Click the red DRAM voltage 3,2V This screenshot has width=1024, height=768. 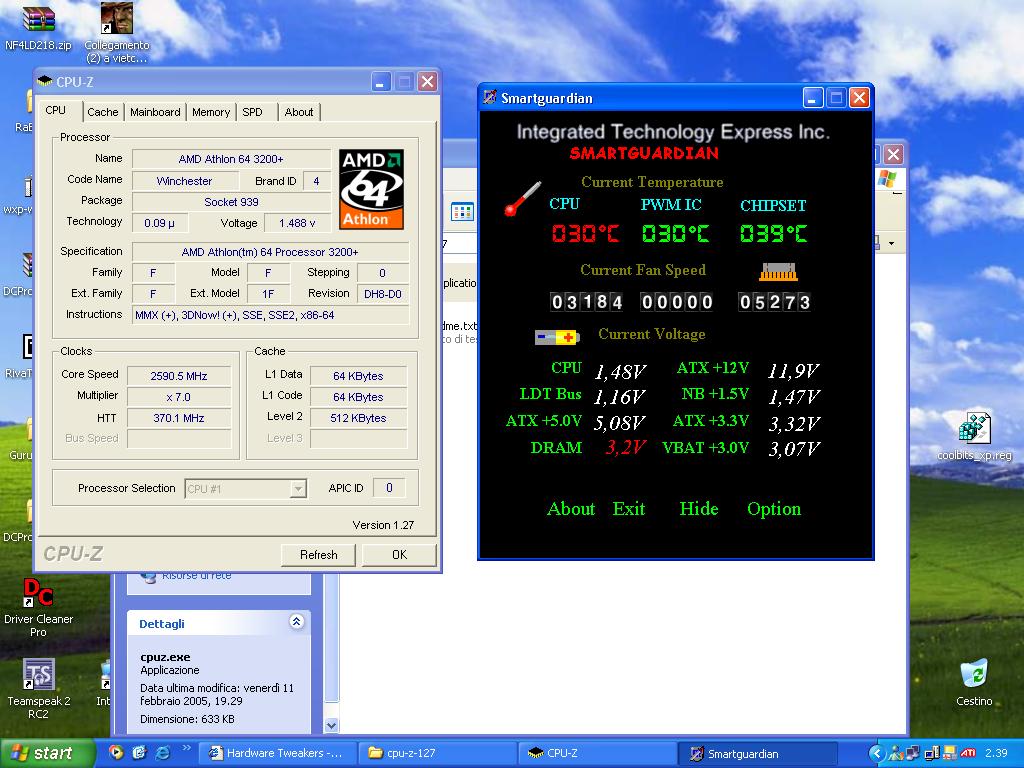pos(626,447)
